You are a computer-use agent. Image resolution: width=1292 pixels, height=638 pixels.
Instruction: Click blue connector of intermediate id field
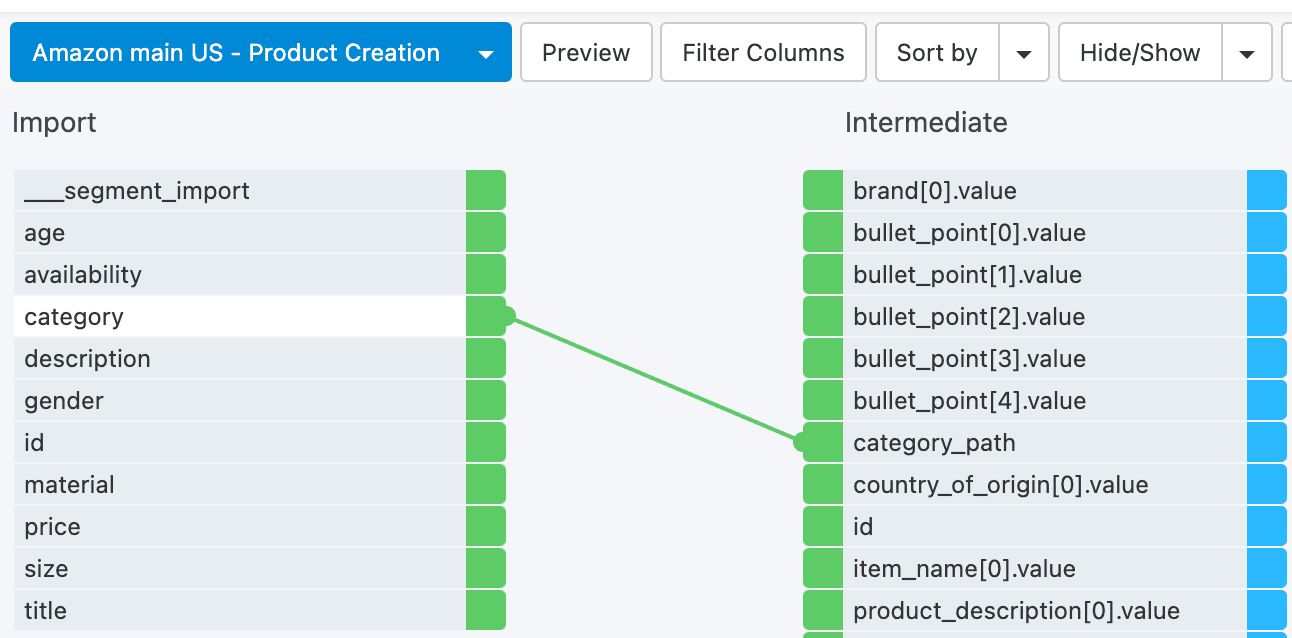pyautogui.click(x=1267, y=527)
